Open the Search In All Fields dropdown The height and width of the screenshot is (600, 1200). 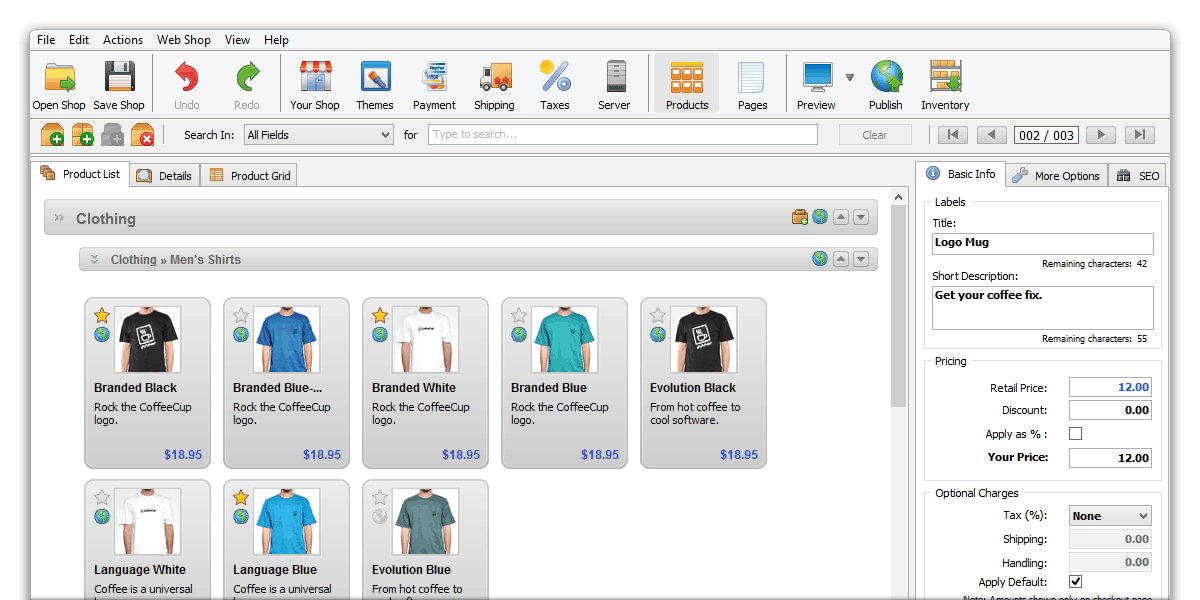[x=319, y=135]
